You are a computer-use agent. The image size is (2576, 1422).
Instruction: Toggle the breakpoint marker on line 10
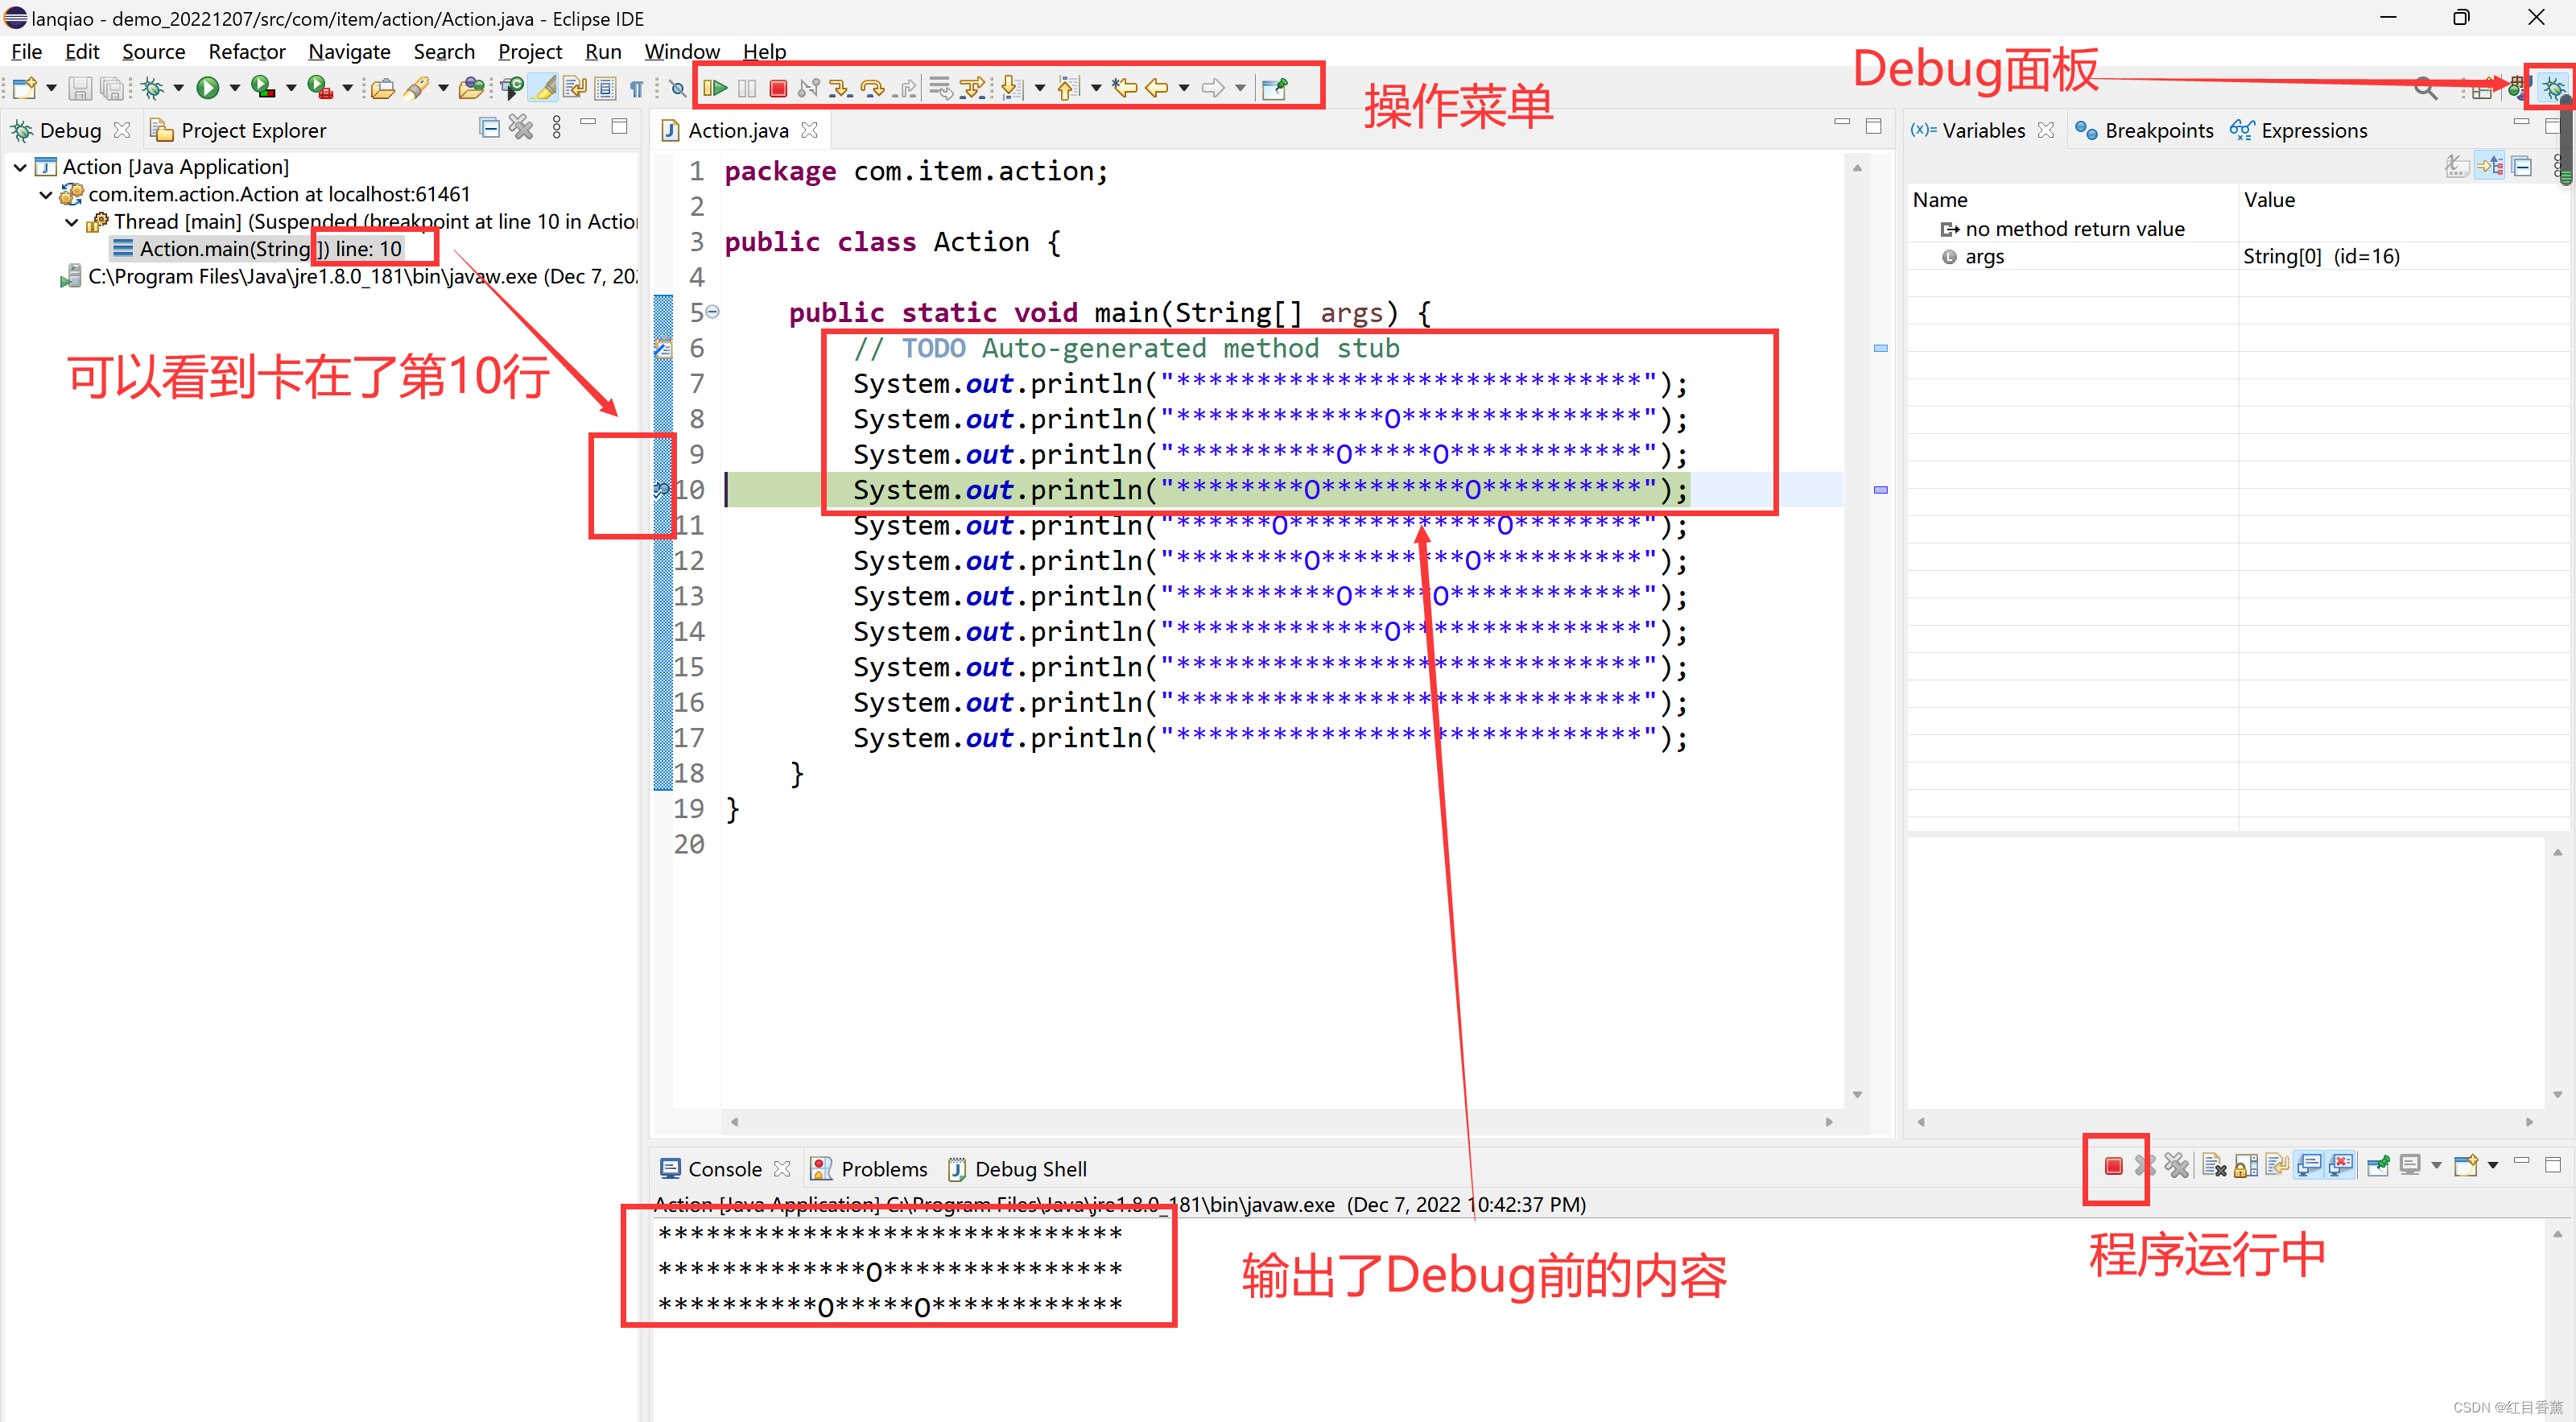coord(661,490)
